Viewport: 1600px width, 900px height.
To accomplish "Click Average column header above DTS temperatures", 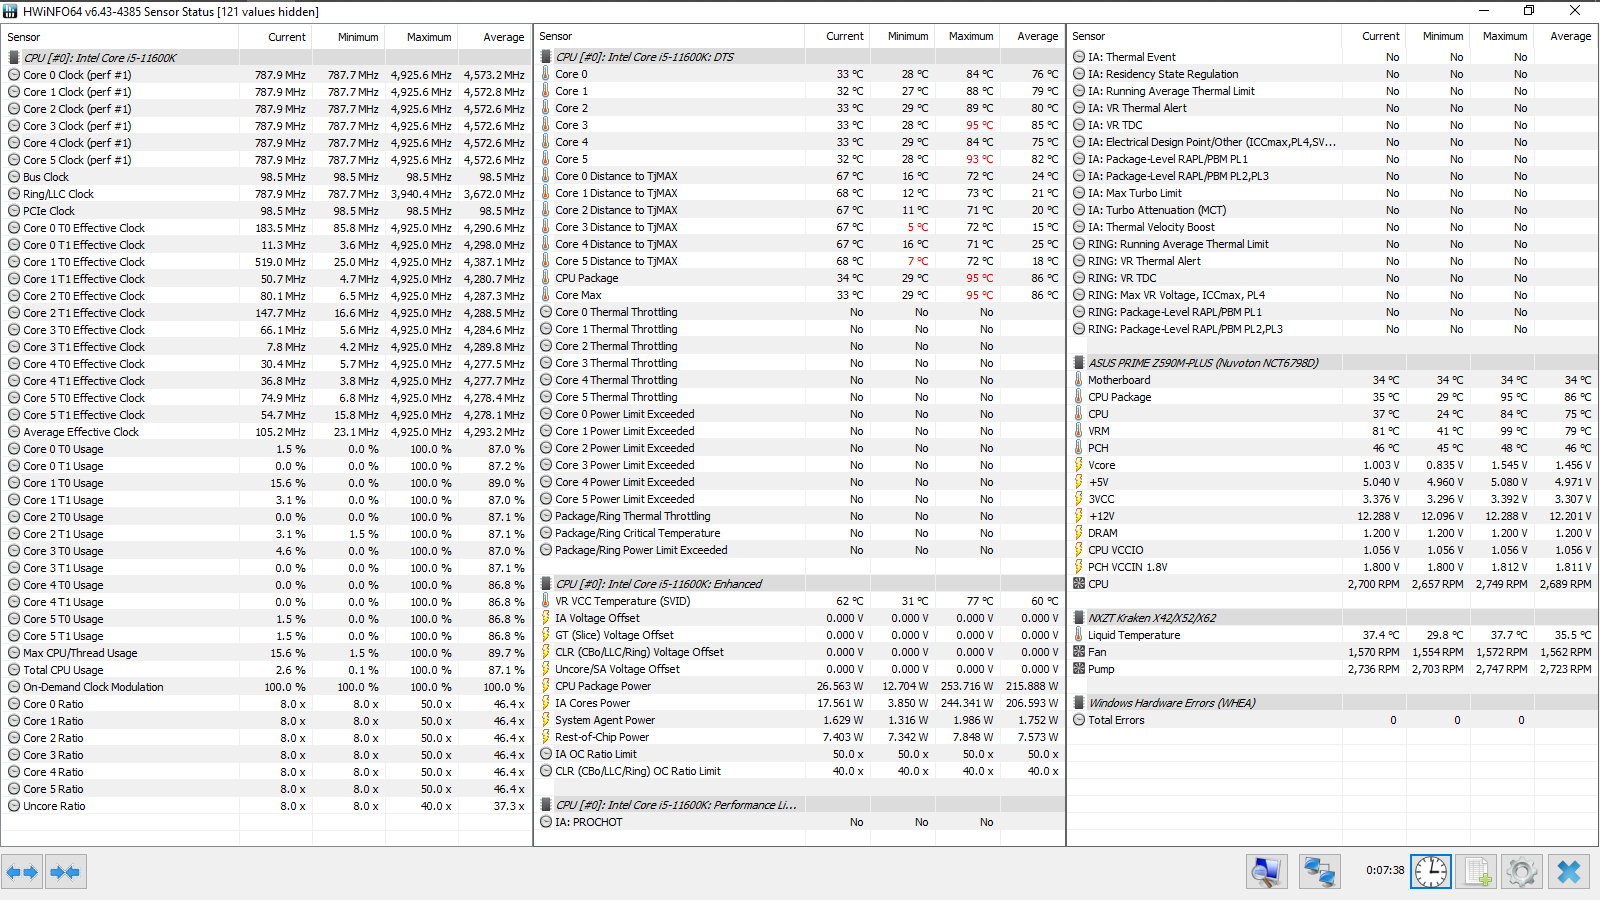I will point(1031,36).
